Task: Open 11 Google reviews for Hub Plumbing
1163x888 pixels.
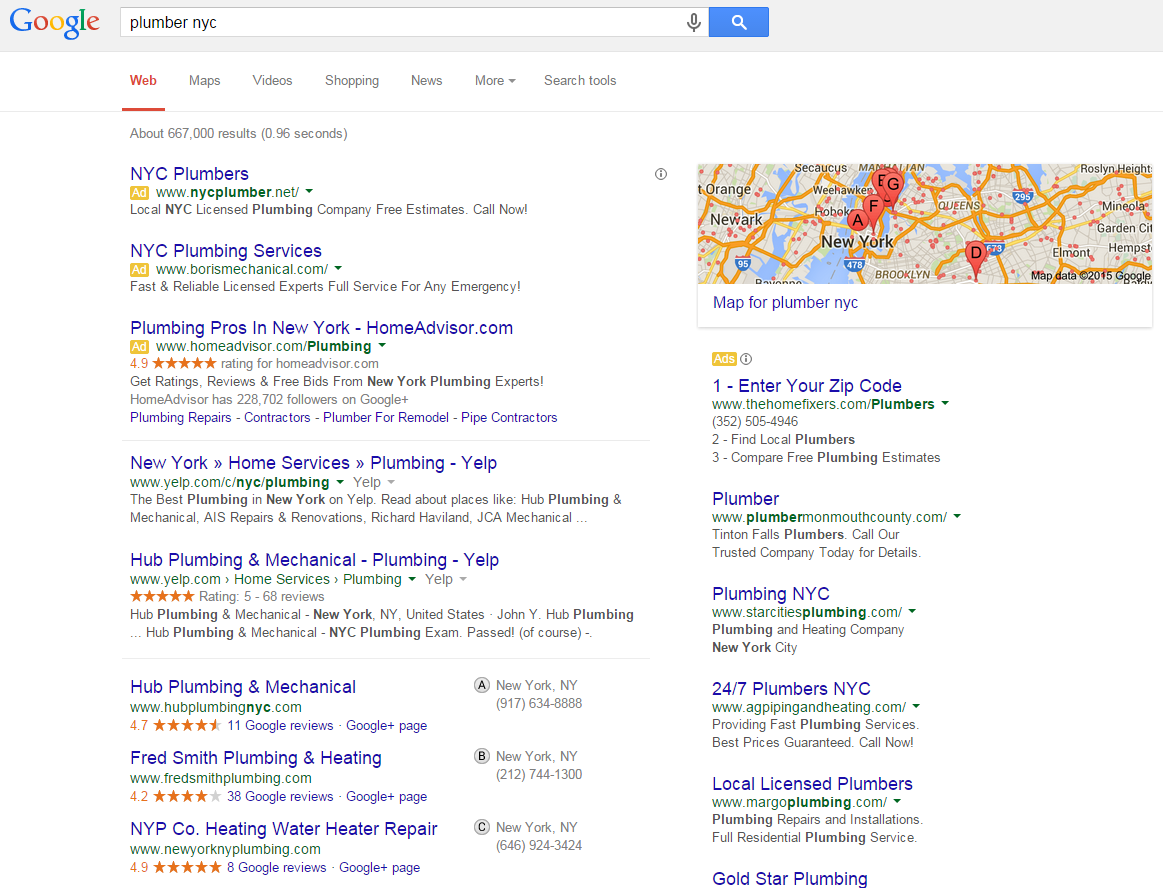Action: 280,726
